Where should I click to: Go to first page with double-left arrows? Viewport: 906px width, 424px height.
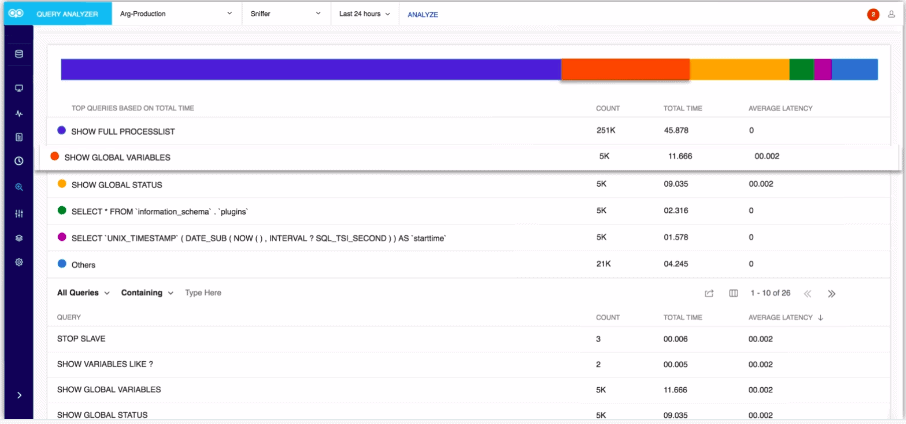(x=808, y=293)
